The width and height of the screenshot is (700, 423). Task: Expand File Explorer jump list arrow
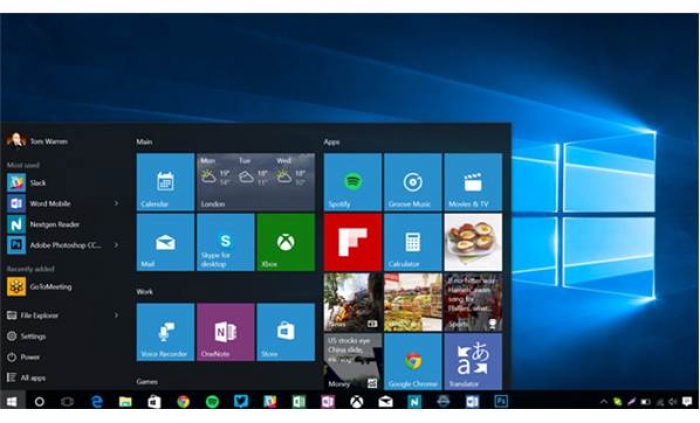116,315
